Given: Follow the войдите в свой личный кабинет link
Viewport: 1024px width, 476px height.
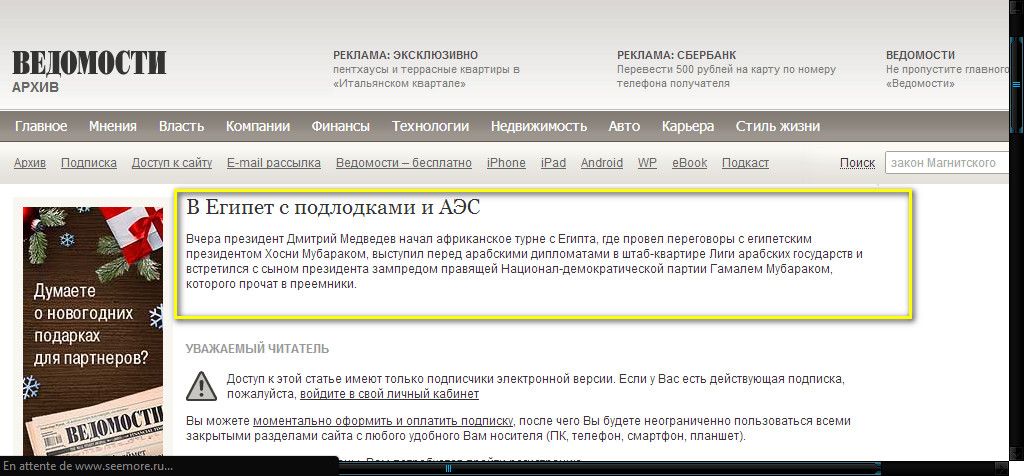Looking at the screenshot, I should [x=389, y=394].
